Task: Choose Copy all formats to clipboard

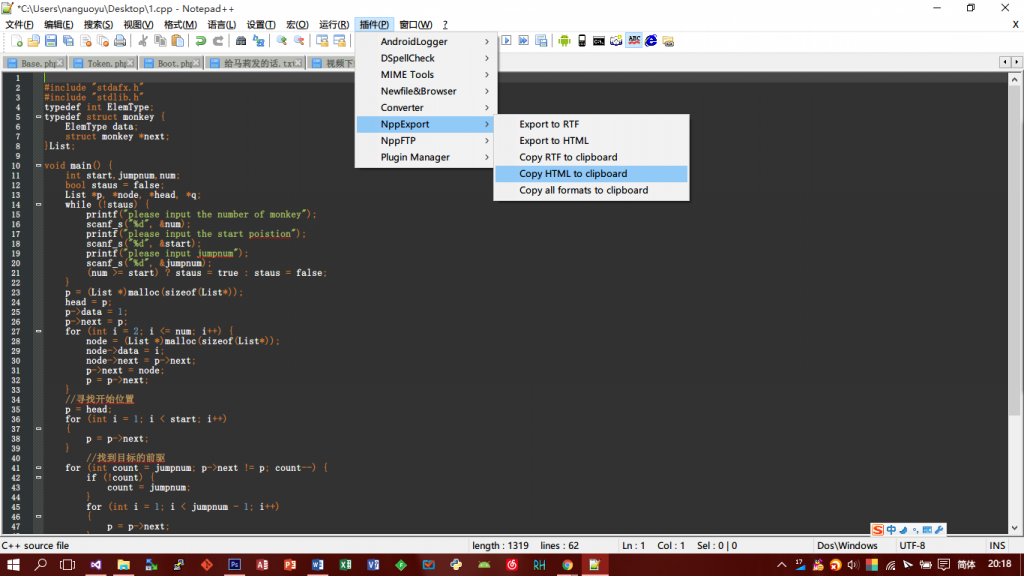Action: click(x=591, y=190)
